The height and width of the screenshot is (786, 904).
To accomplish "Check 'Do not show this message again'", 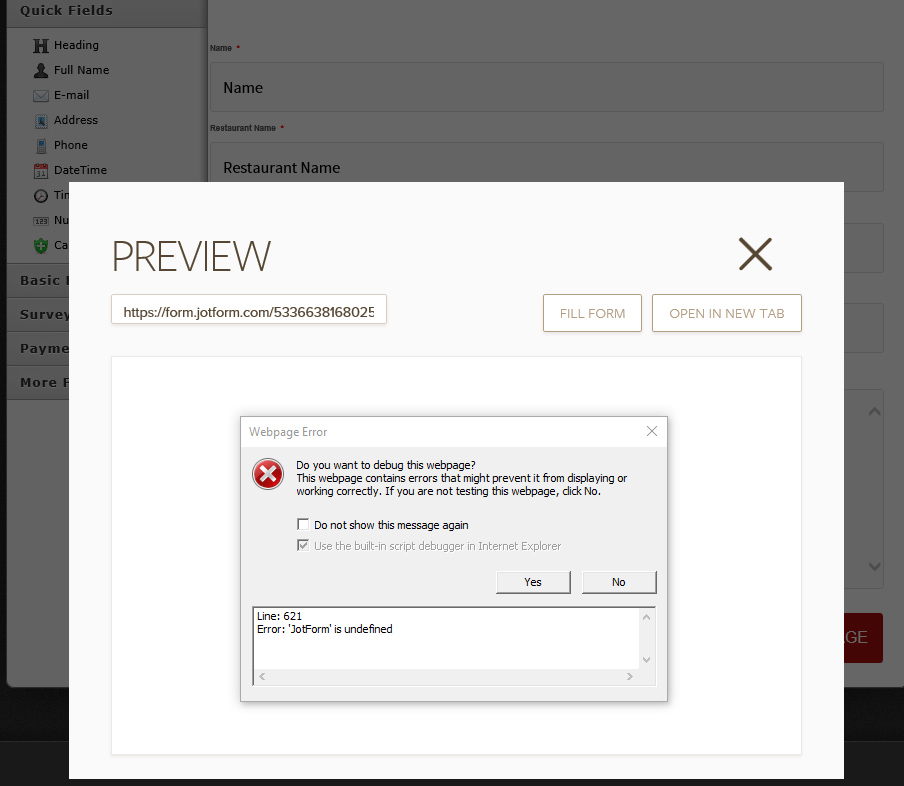I will click(x=303, y=524).
